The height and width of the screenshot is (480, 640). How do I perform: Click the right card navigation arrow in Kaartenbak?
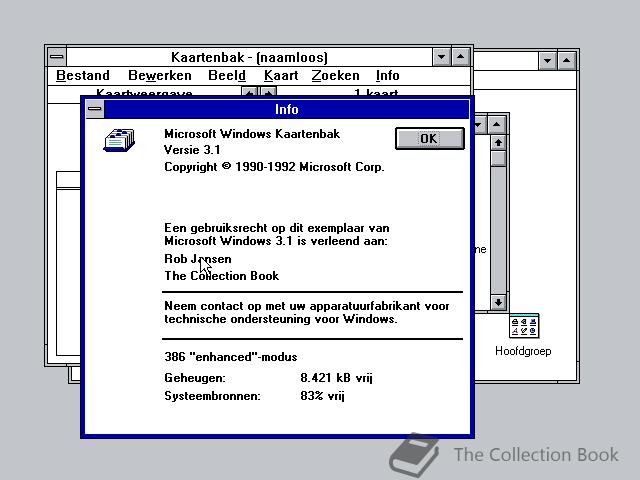pos(268,92)
